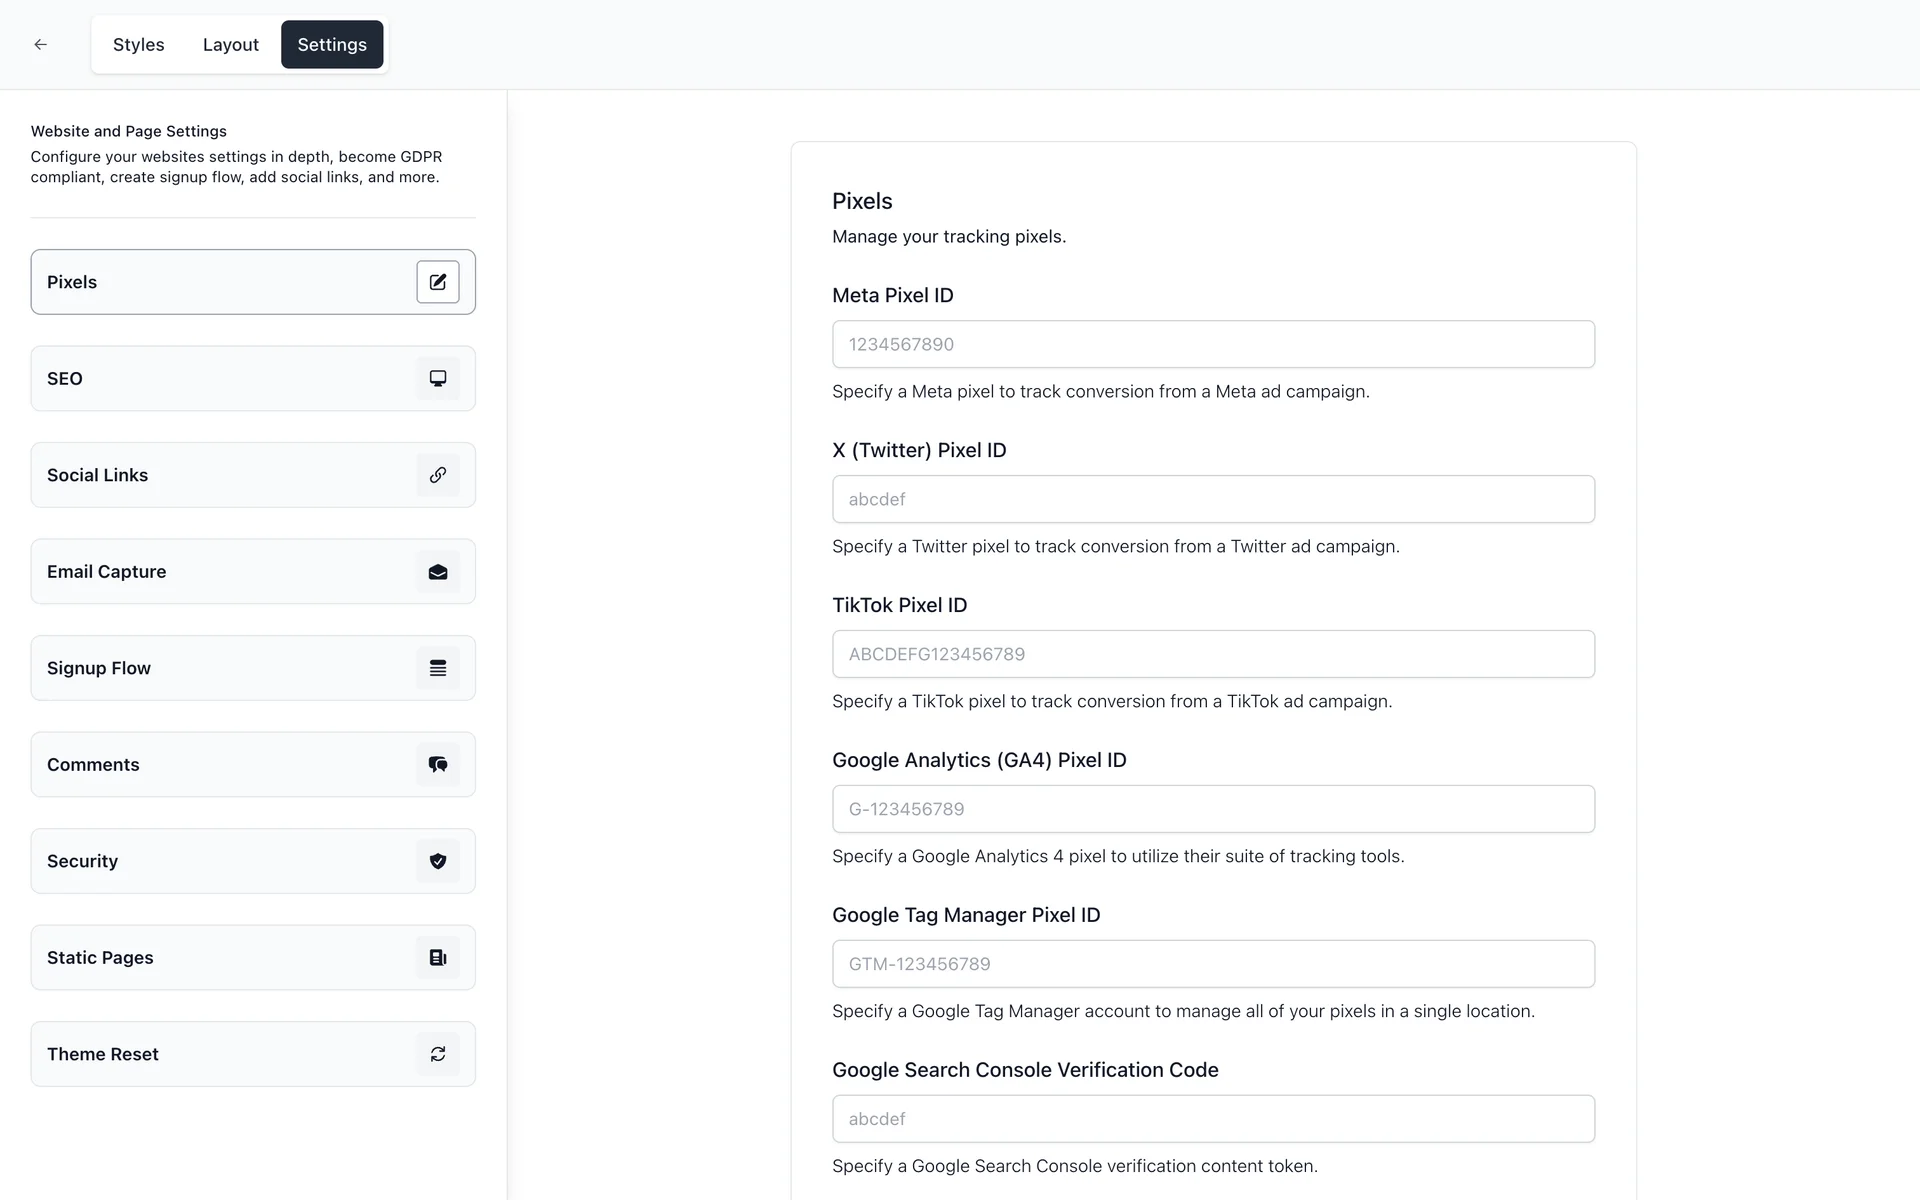Click the Google Search Console Verification Code field
Image resolution: width=1920 pixels, height=1200 pixels.
click(1213, 1119)
